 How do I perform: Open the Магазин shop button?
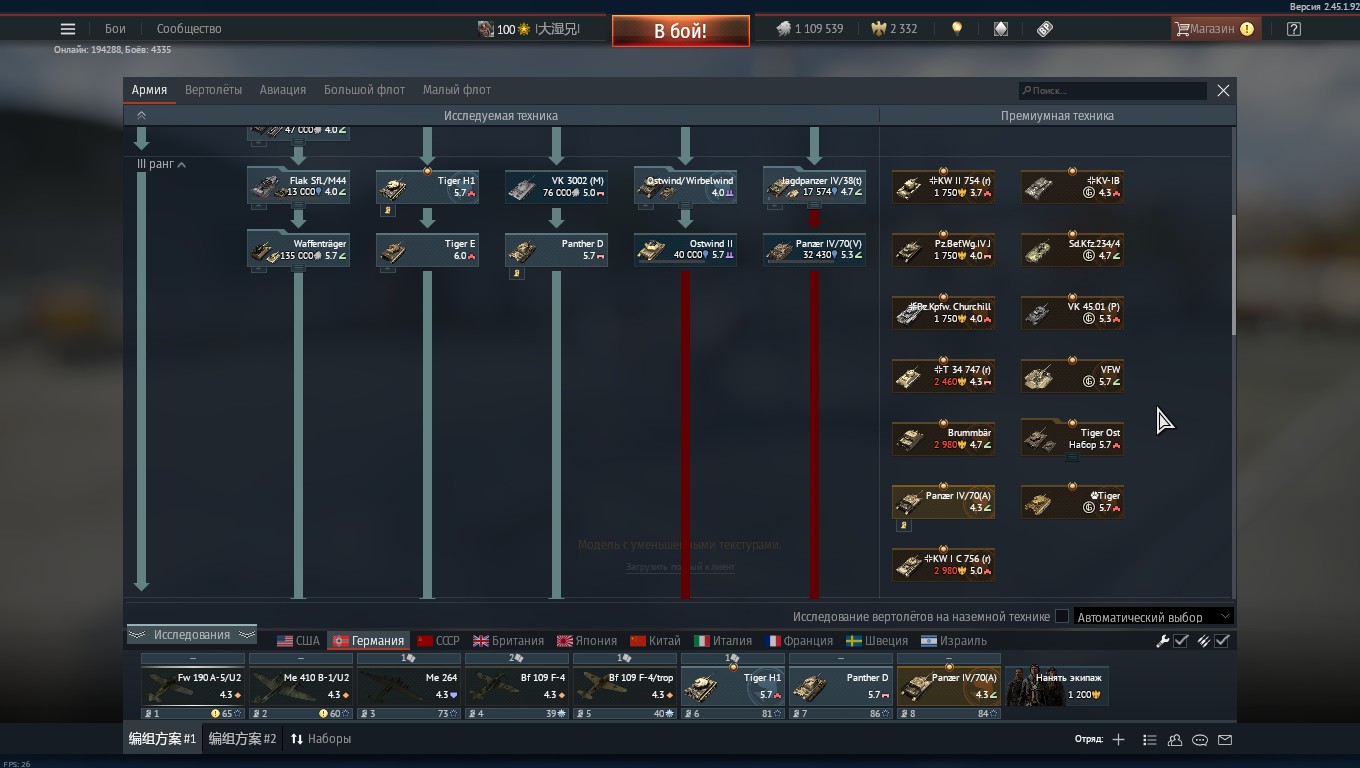click(1214, 29)
